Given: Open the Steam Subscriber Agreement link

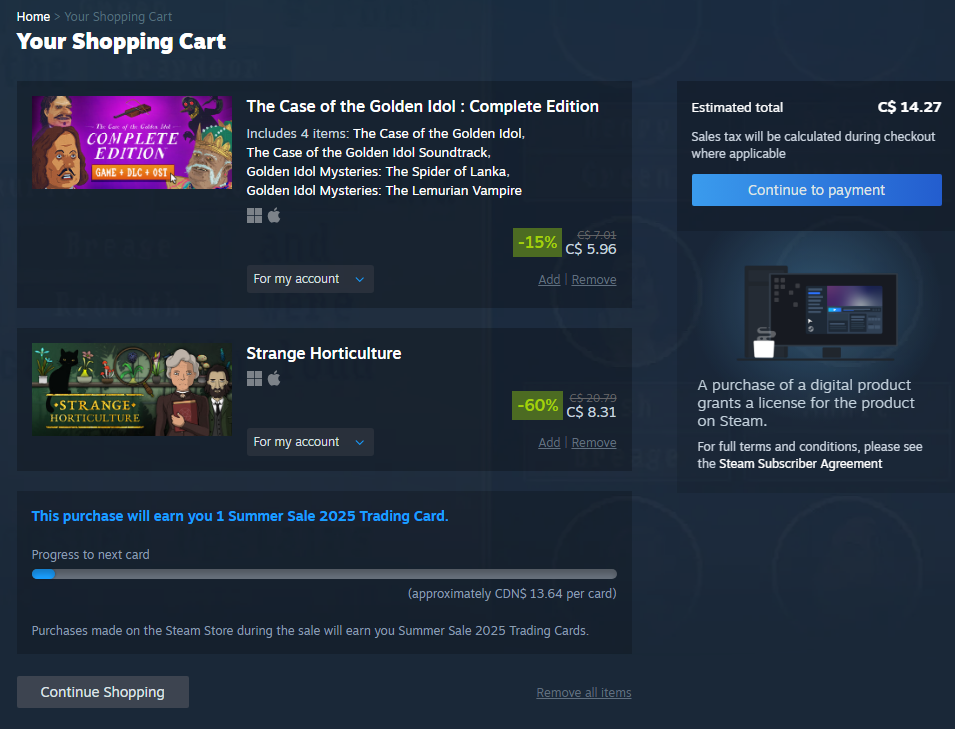Looking at the screenshot, I should (x=800, y=463).
